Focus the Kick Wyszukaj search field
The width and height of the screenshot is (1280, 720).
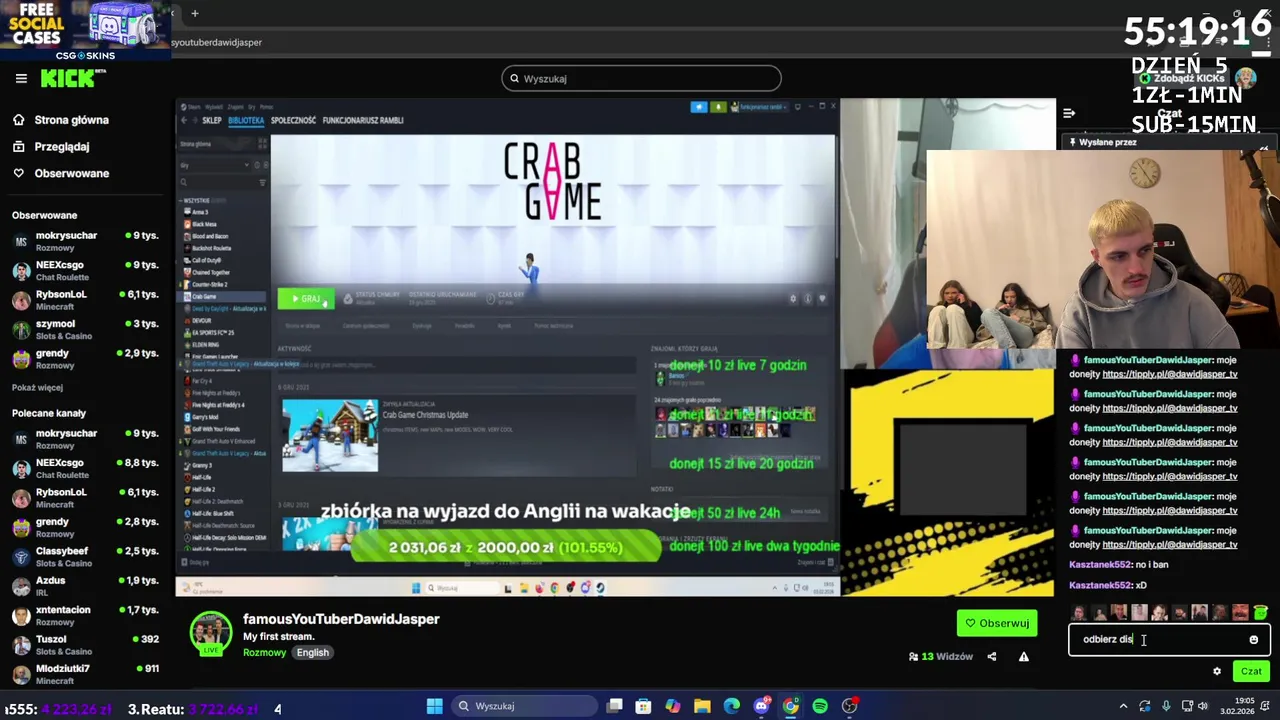[x=641, y=78]
